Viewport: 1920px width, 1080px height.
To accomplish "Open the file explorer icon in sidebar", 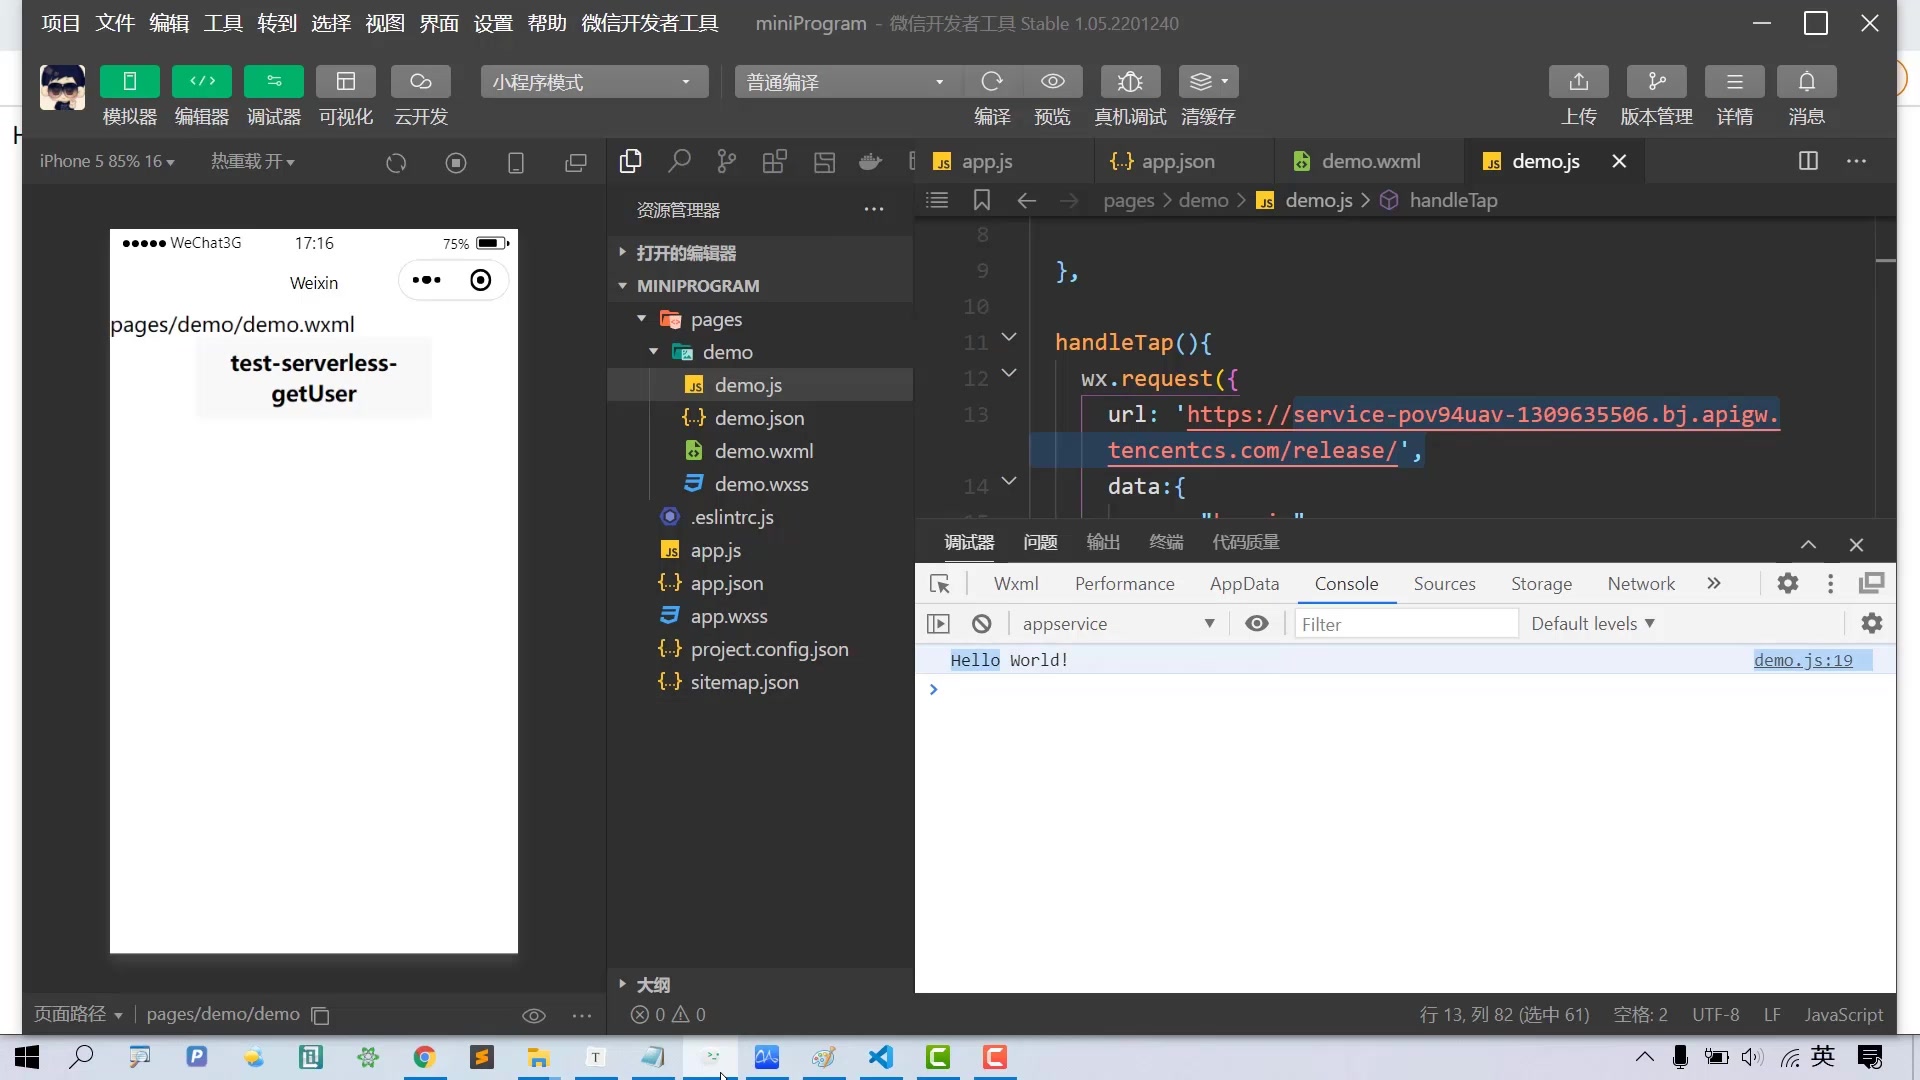I will pyautogui.click(x=630, y=161).
